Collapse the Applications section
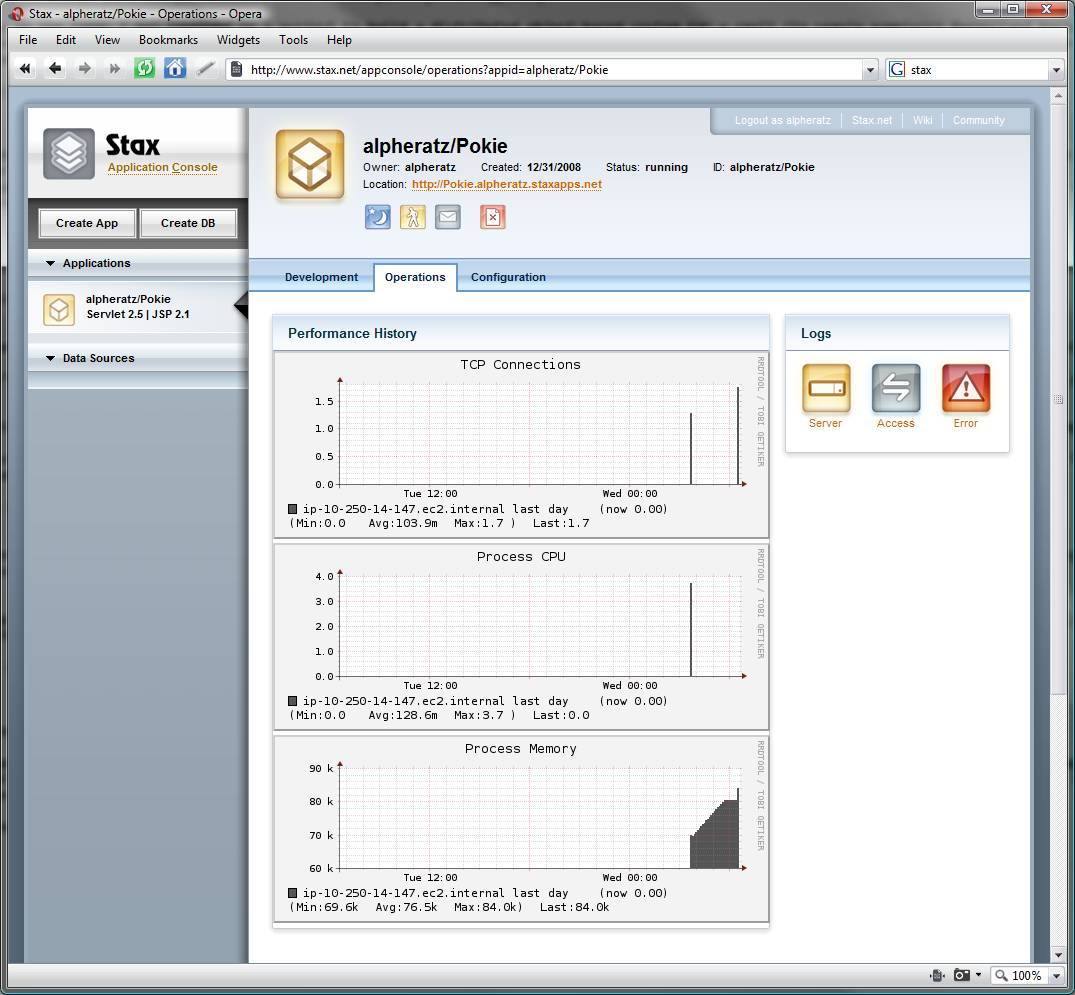Screen dimensions: 1075x995 [x=50, y=263]
